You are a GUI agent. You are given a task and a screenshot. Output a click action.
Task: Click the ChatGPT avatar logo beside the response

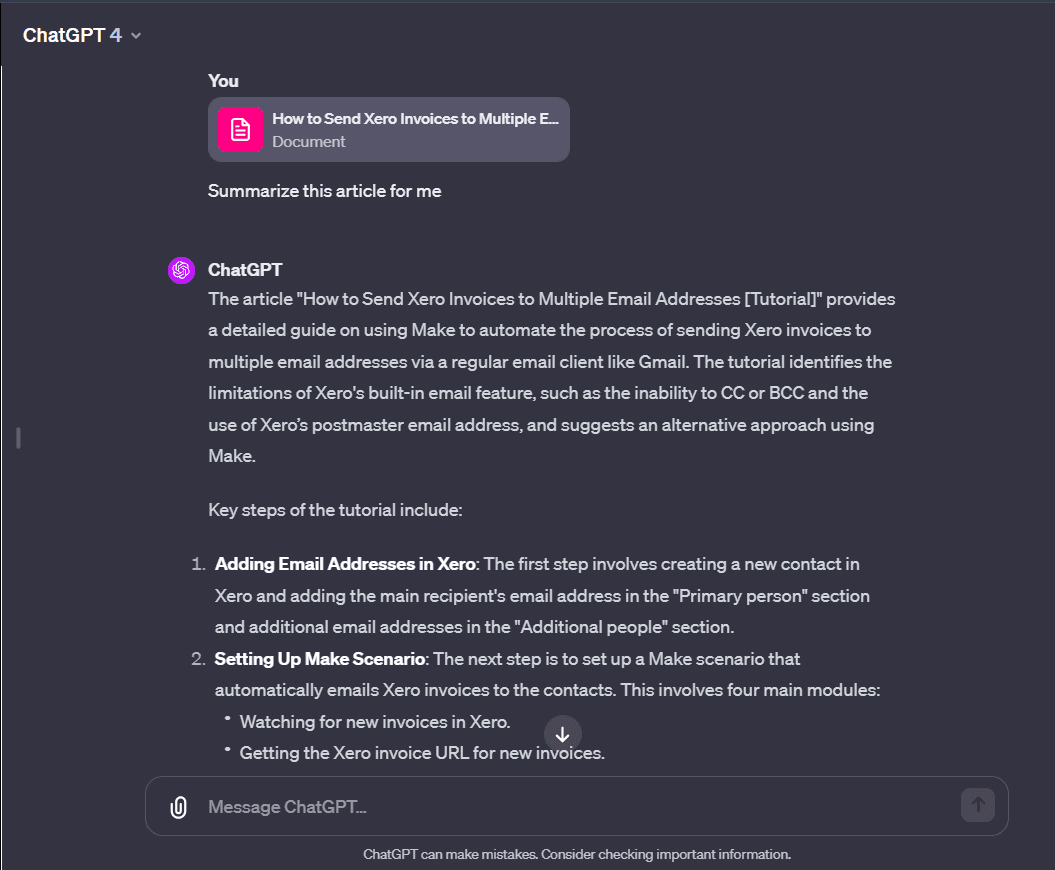coord(181,269)
